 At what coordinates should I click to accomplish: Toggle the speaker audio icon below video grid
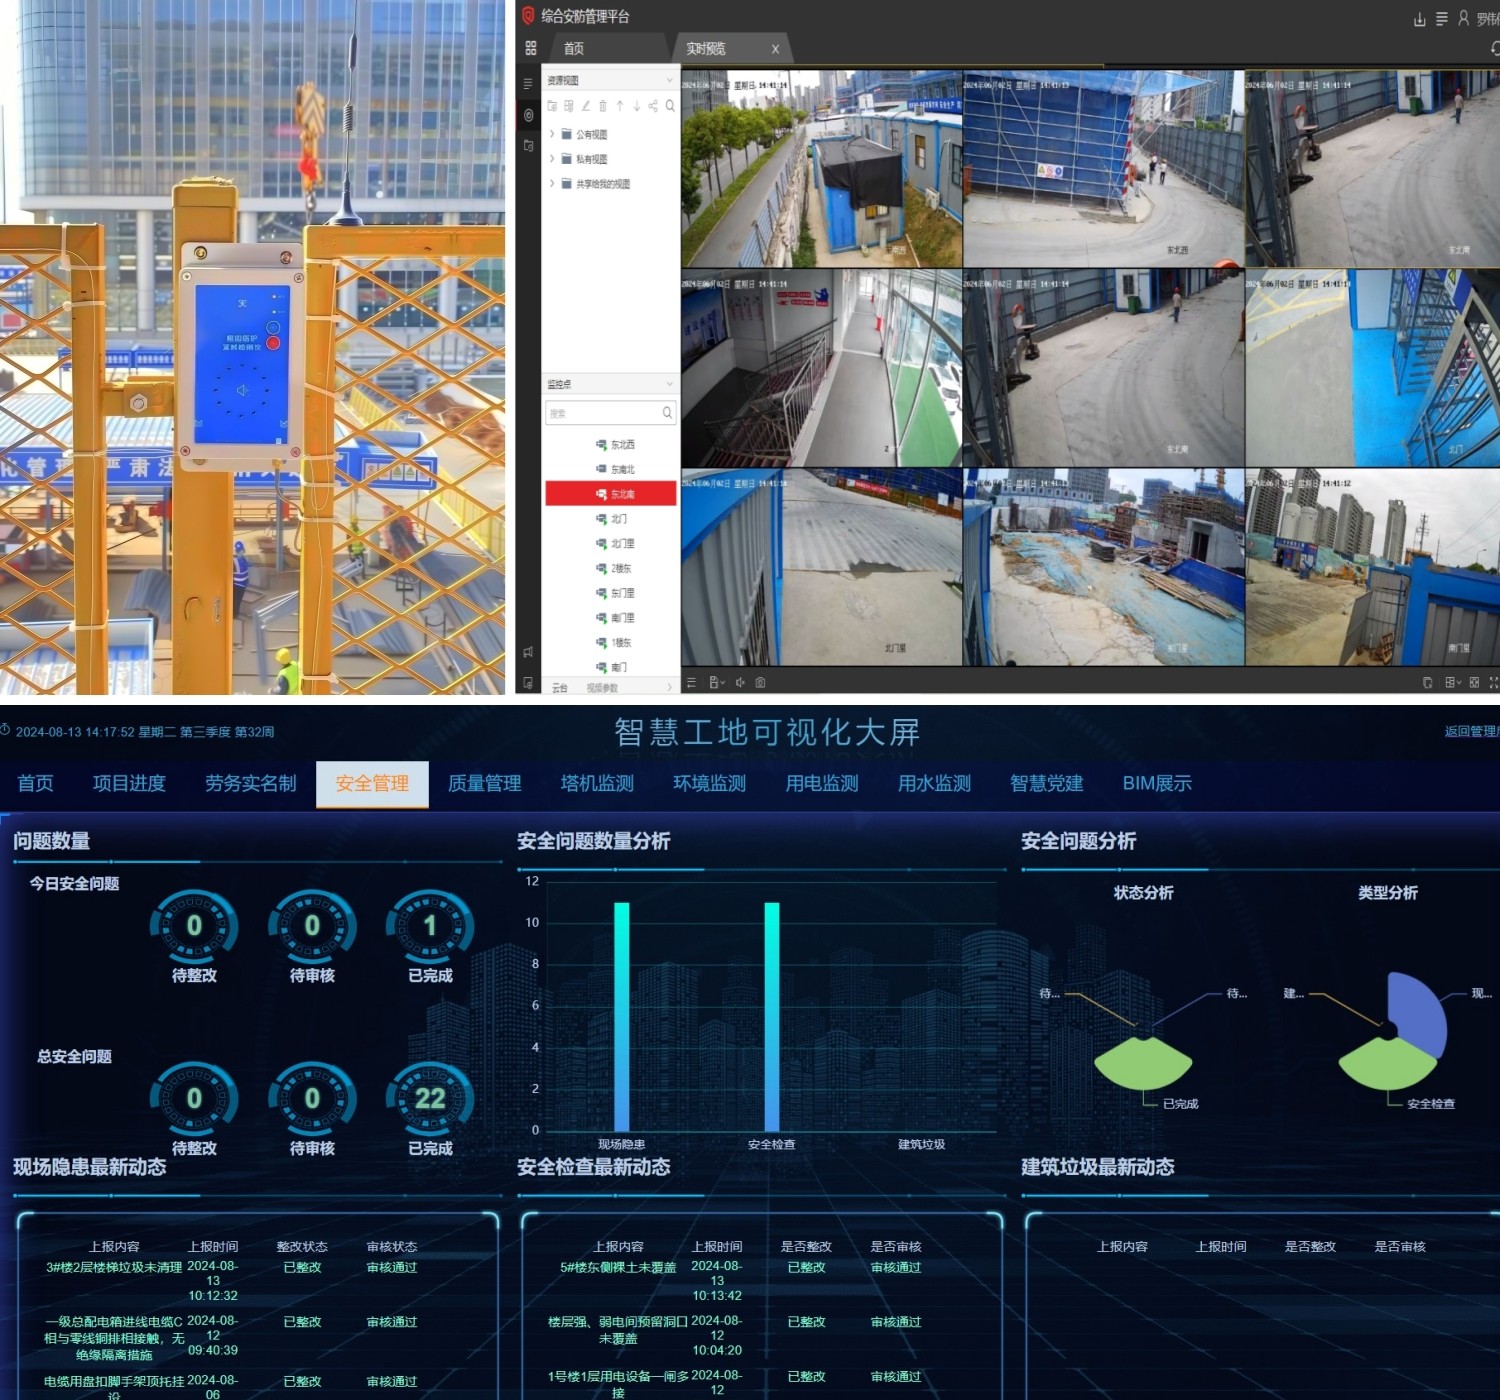pos(740,683)
